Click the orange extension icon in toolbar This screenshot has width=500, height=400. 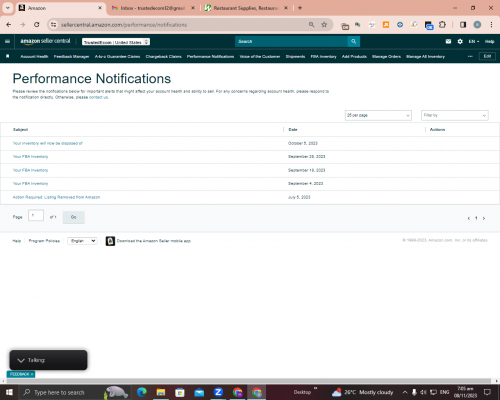[x=386, y=25]
